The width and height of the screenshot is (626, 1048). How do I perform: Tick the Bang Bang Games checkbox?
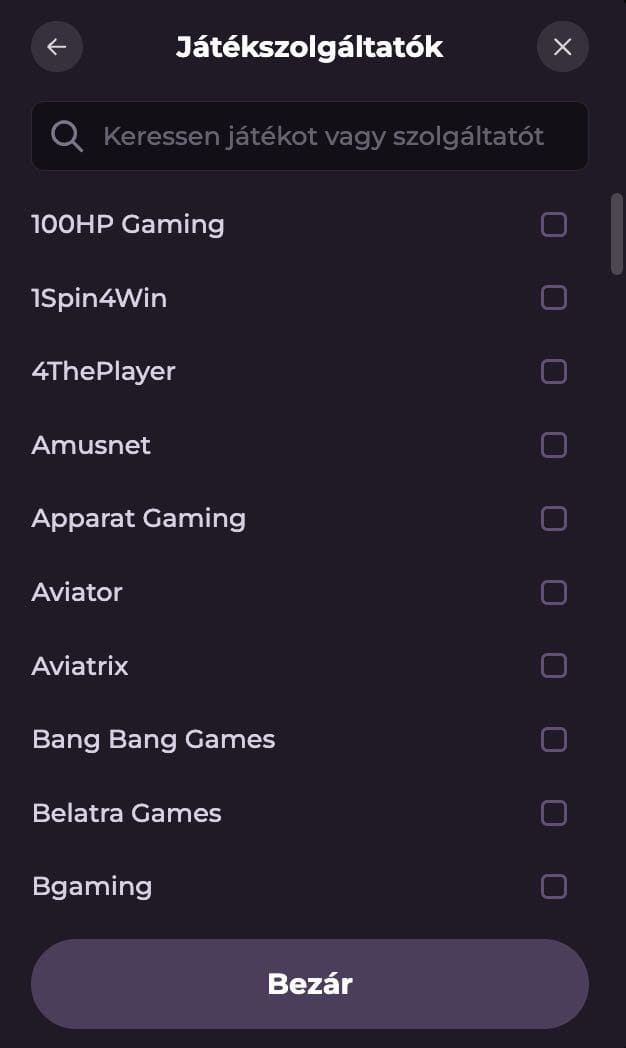[x=554, y=740]
